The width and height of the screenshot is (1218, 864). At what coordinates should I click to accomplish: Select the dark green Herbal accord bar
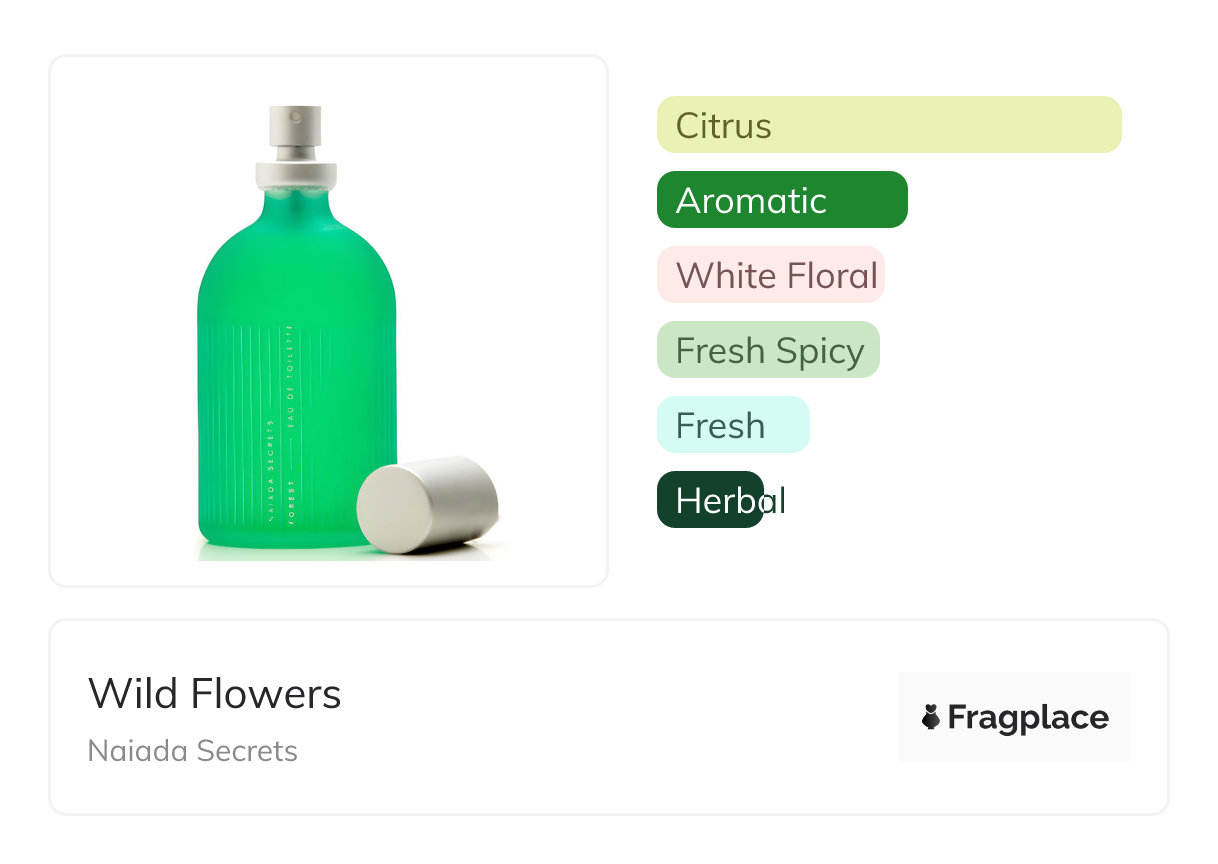(710, 500)
